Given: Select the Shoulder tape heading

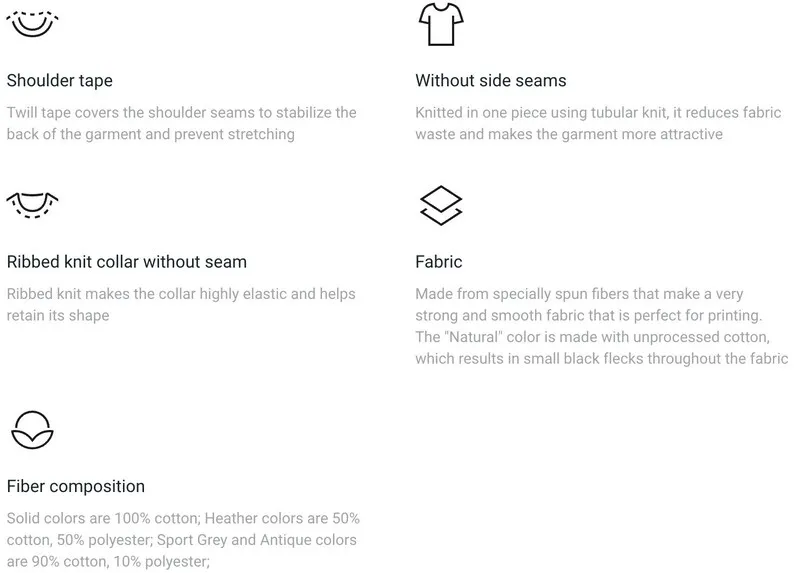Looking at the screenshot, I should click(60, 80).
